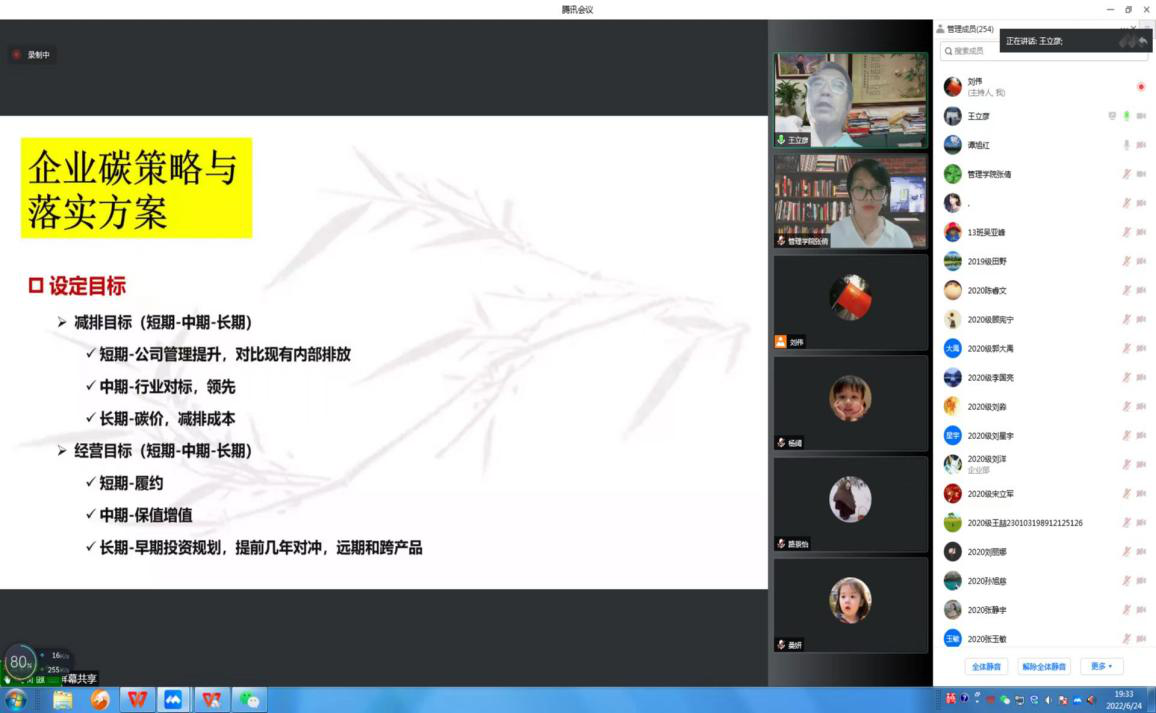Open Windows Explorer folder in taskbar
1156x713 pixels.
62,699
